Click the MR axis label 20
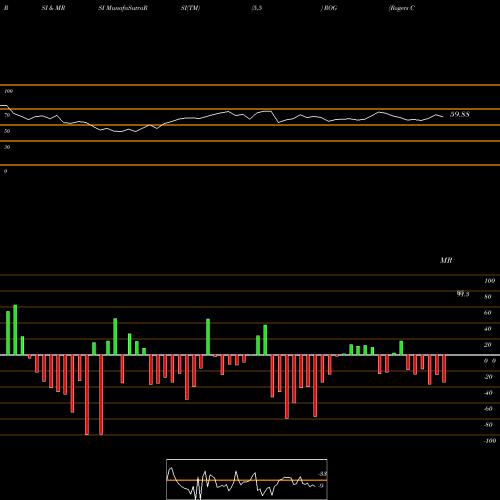This screenshot has width=500, height=500. tap(488, 345)
